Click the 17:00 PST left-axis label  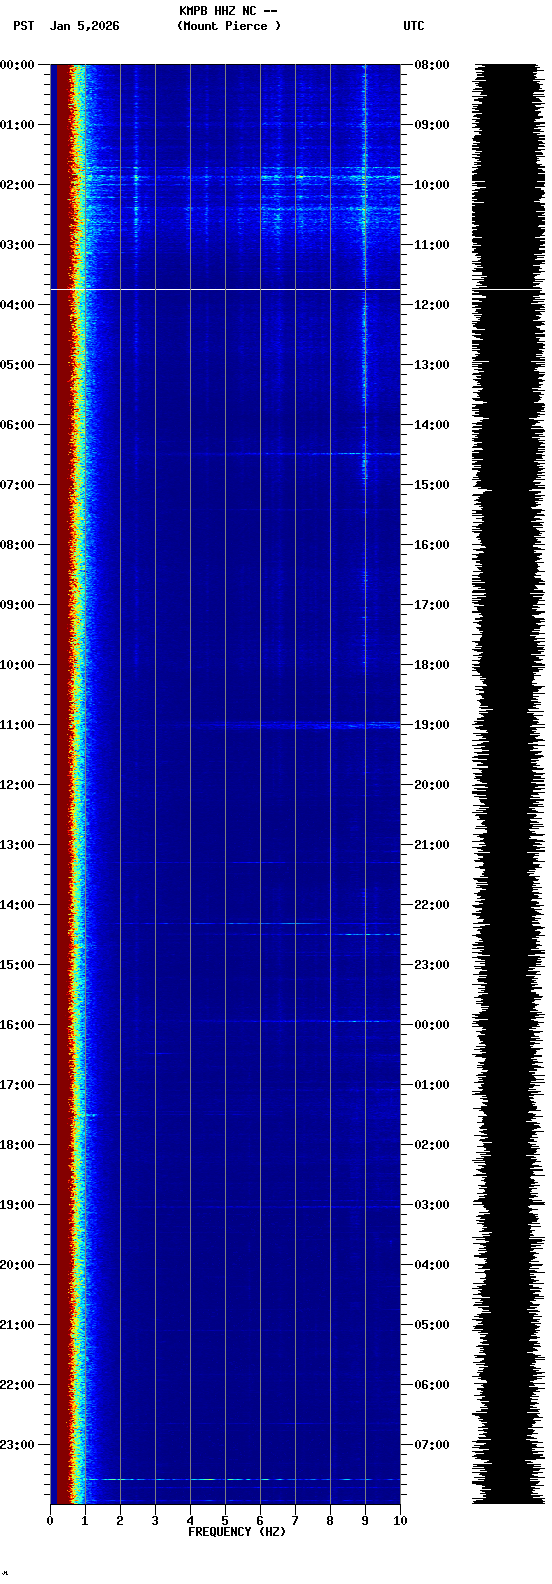18,1085
